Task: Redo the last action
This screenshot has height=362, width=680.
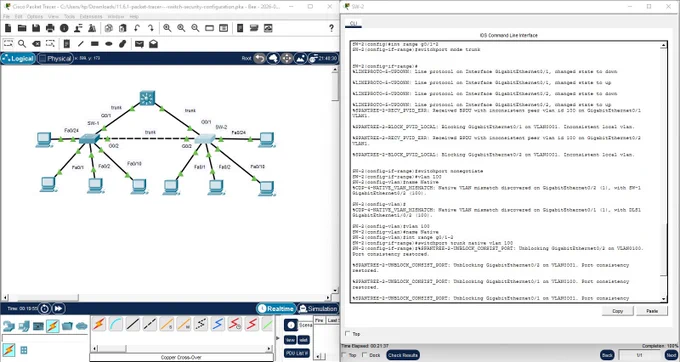Action: (151, 28)
